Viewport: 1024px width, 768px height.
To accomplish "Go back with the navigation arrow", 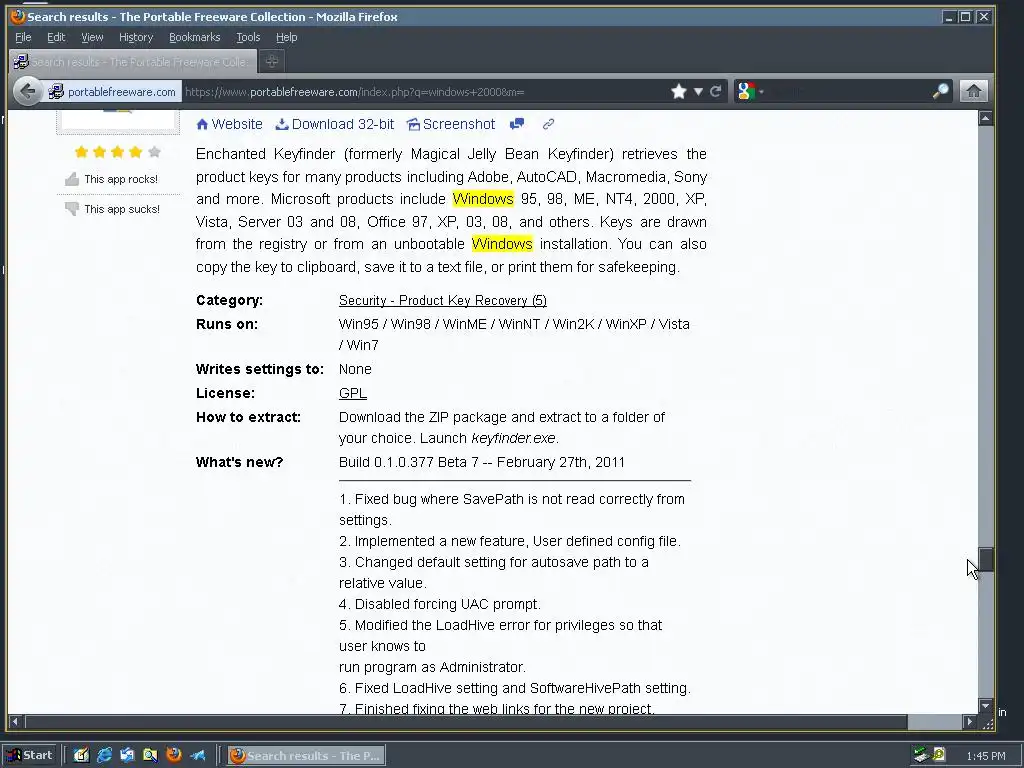I will point(27,91).
